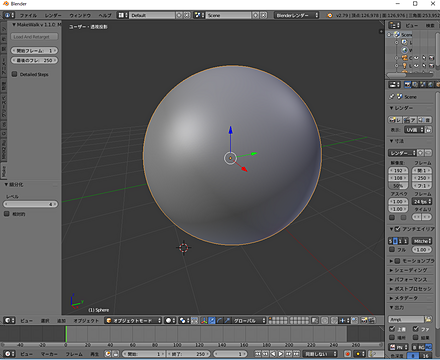Expand the シェーディング panel

coord(411,270)
